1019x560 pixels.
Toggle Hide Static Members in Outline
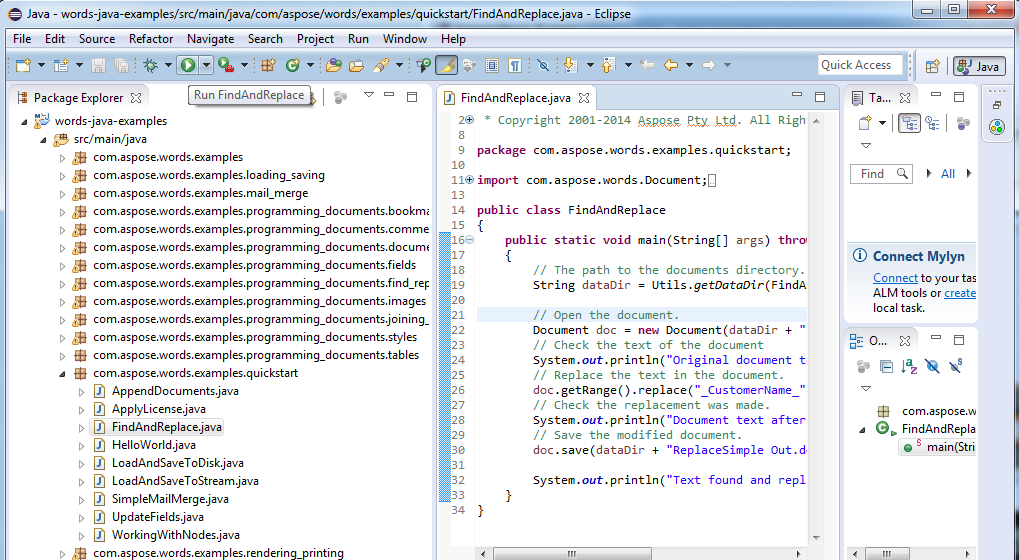(955, 366)
